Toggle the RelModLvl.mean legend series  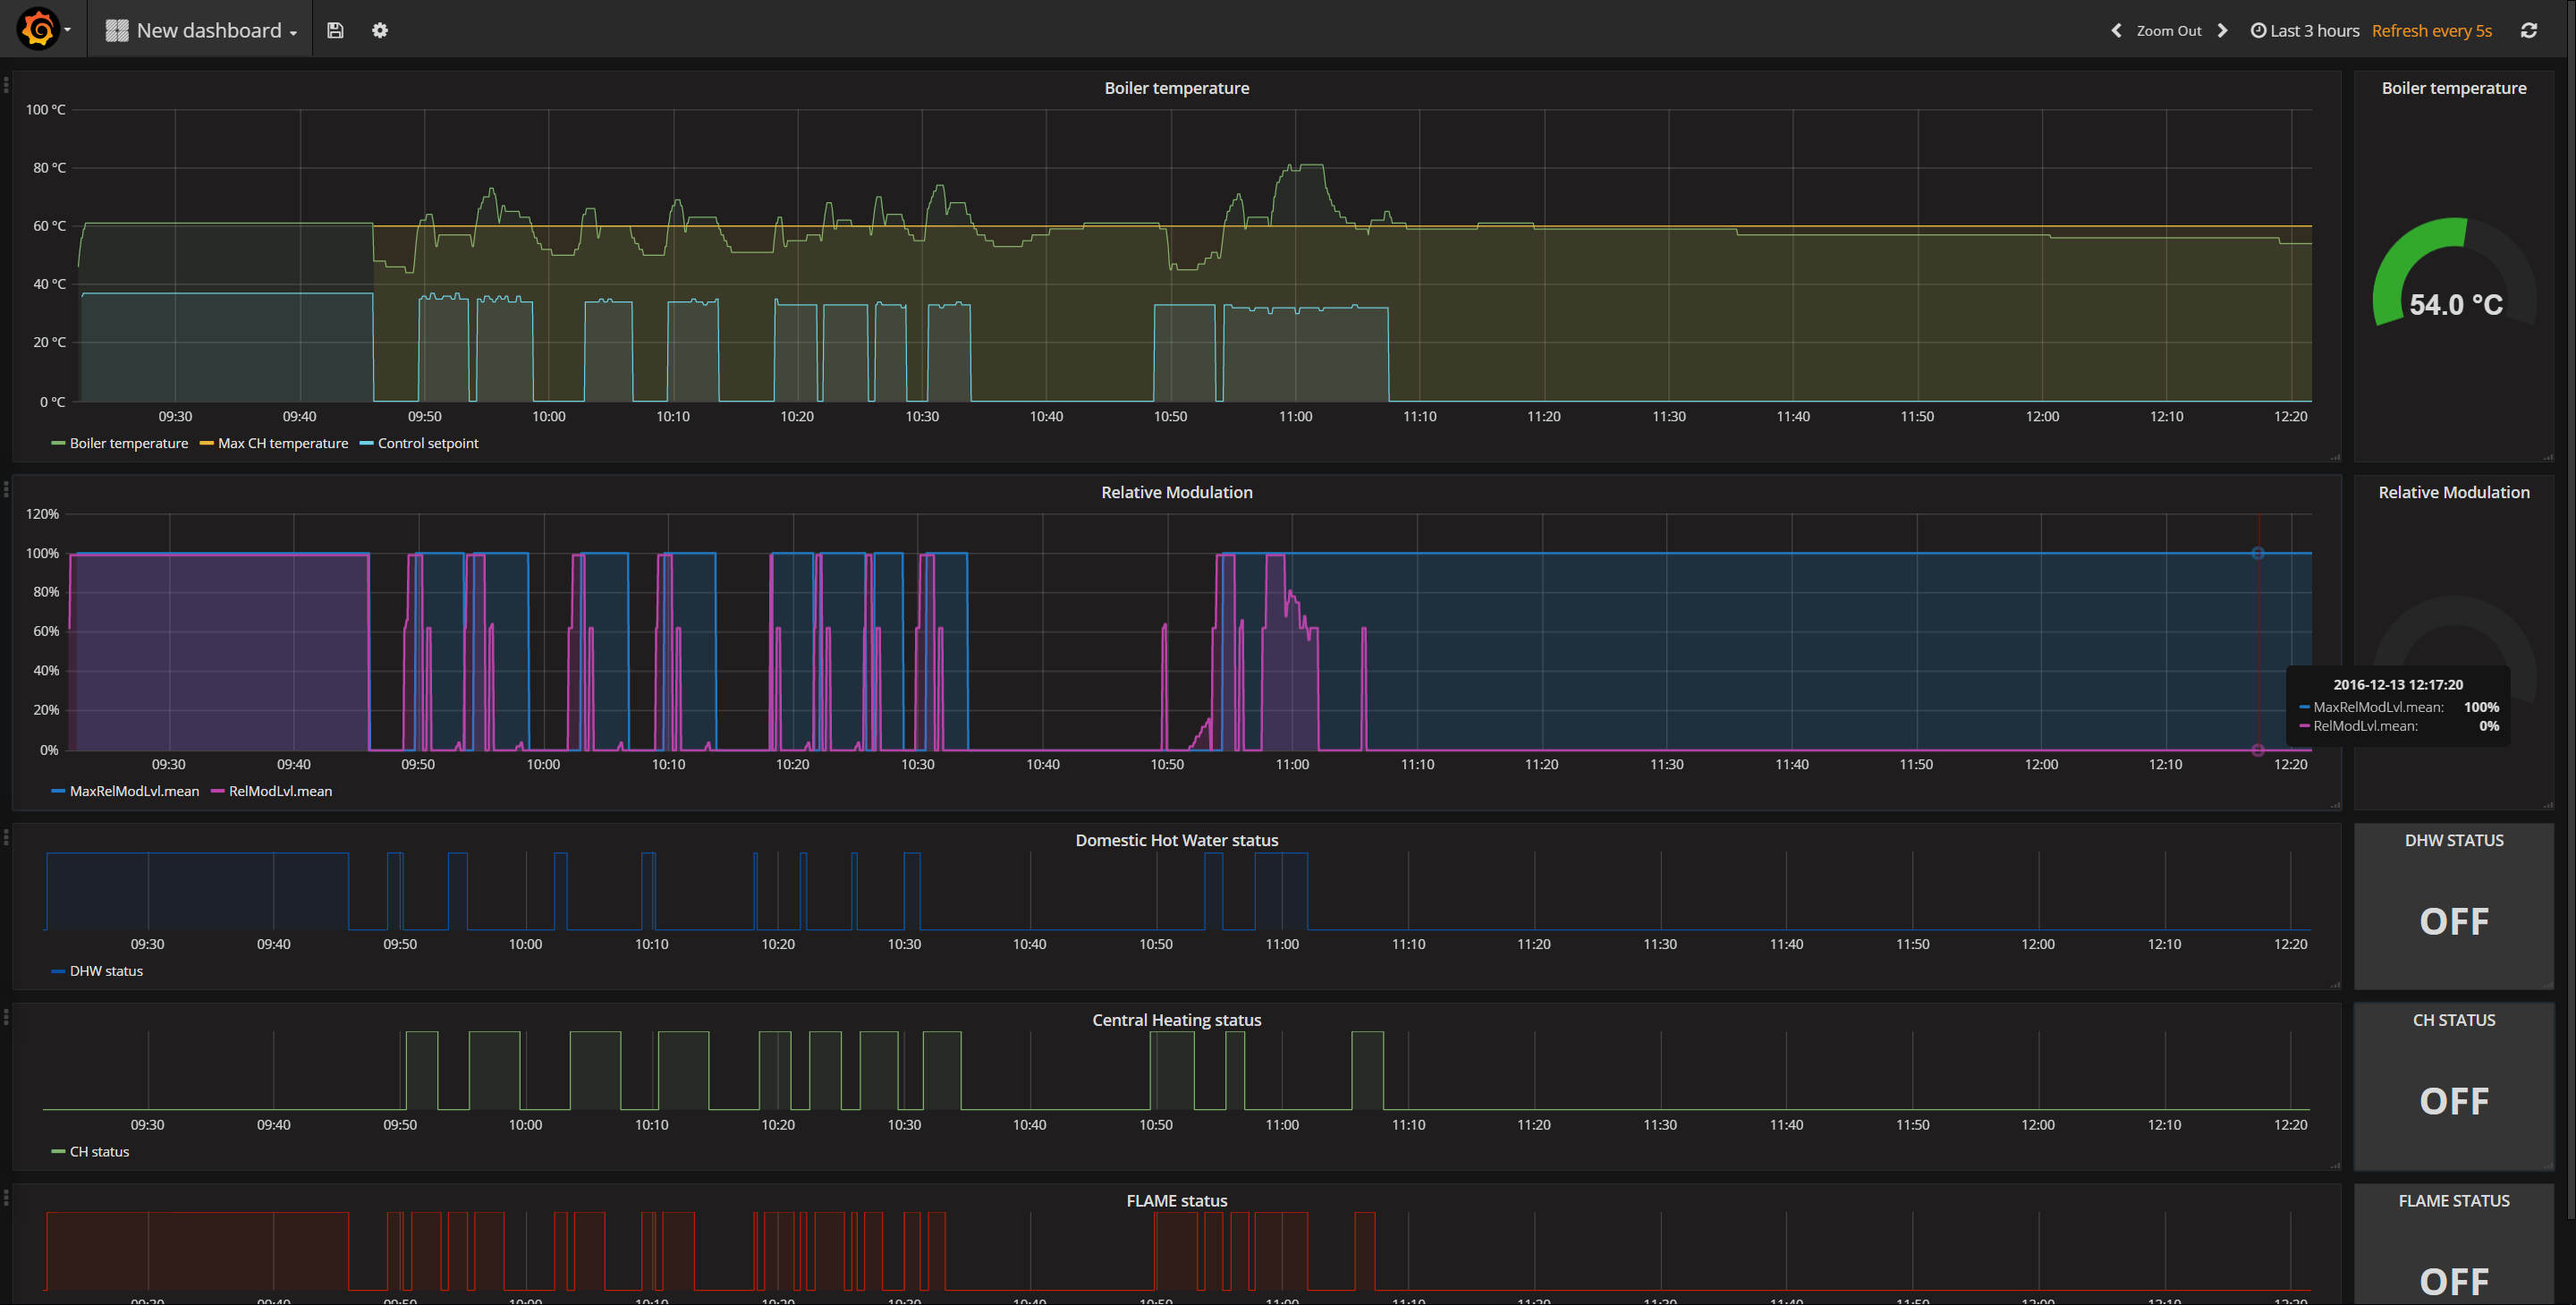tap(280, 791)
